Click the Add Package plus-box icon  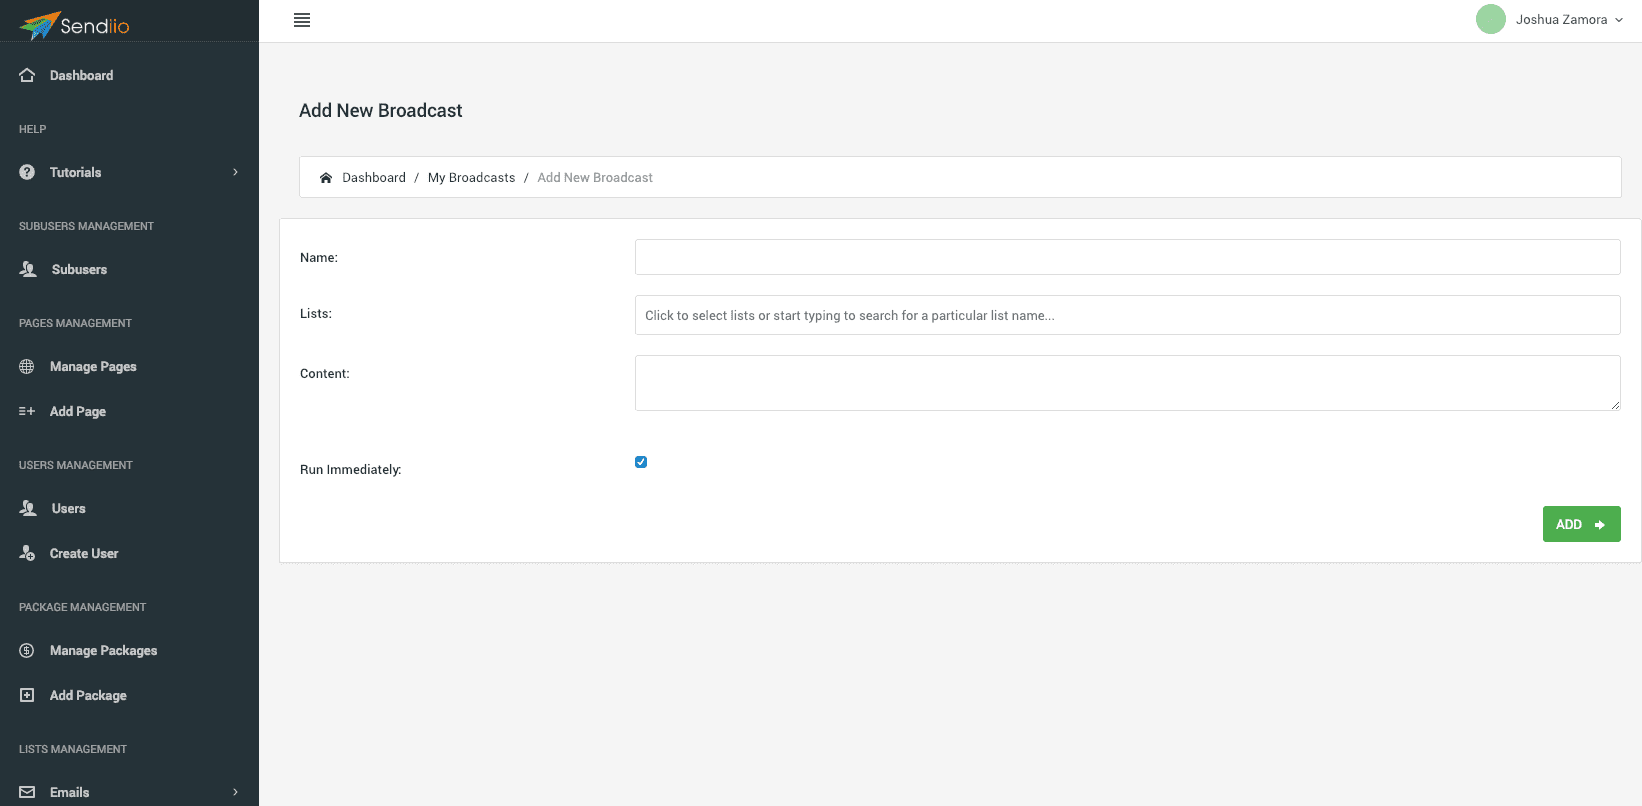[27, 695]
